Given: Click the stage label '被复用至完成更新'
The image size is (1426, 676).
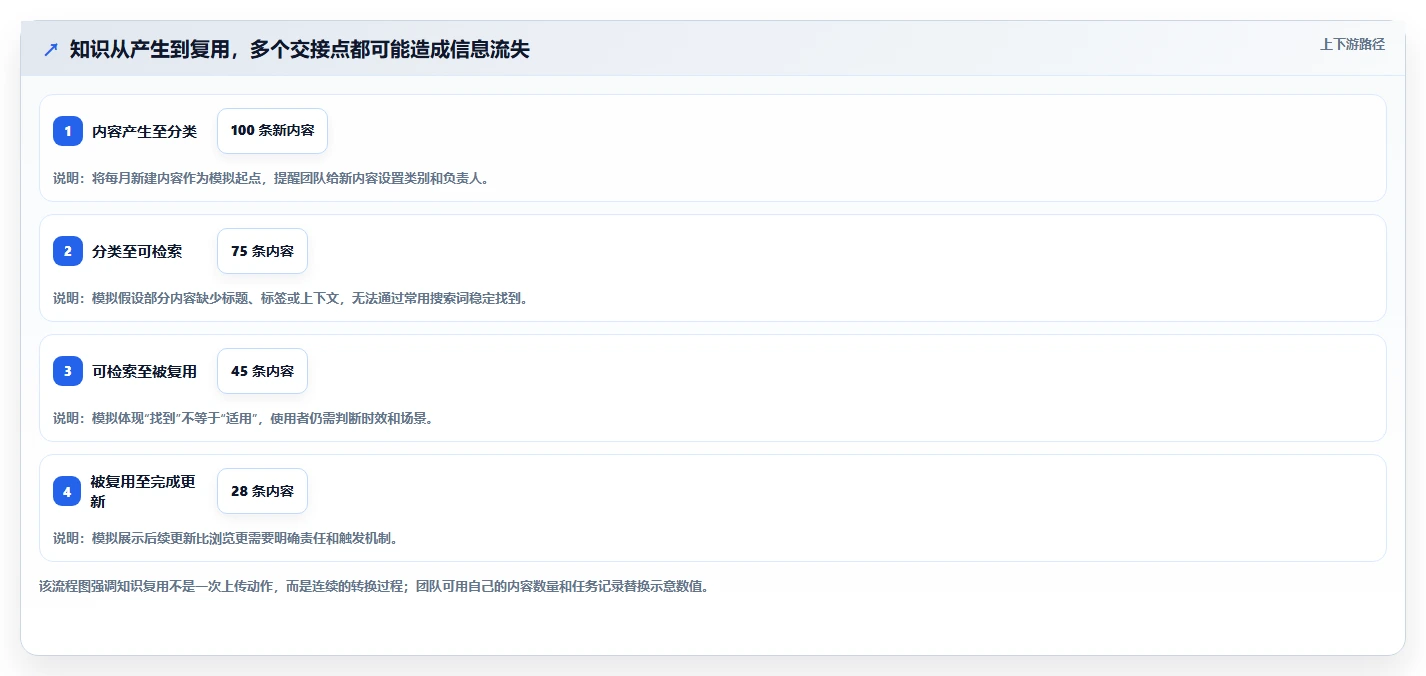Looking at the screenshot, I should click(143, 491).
